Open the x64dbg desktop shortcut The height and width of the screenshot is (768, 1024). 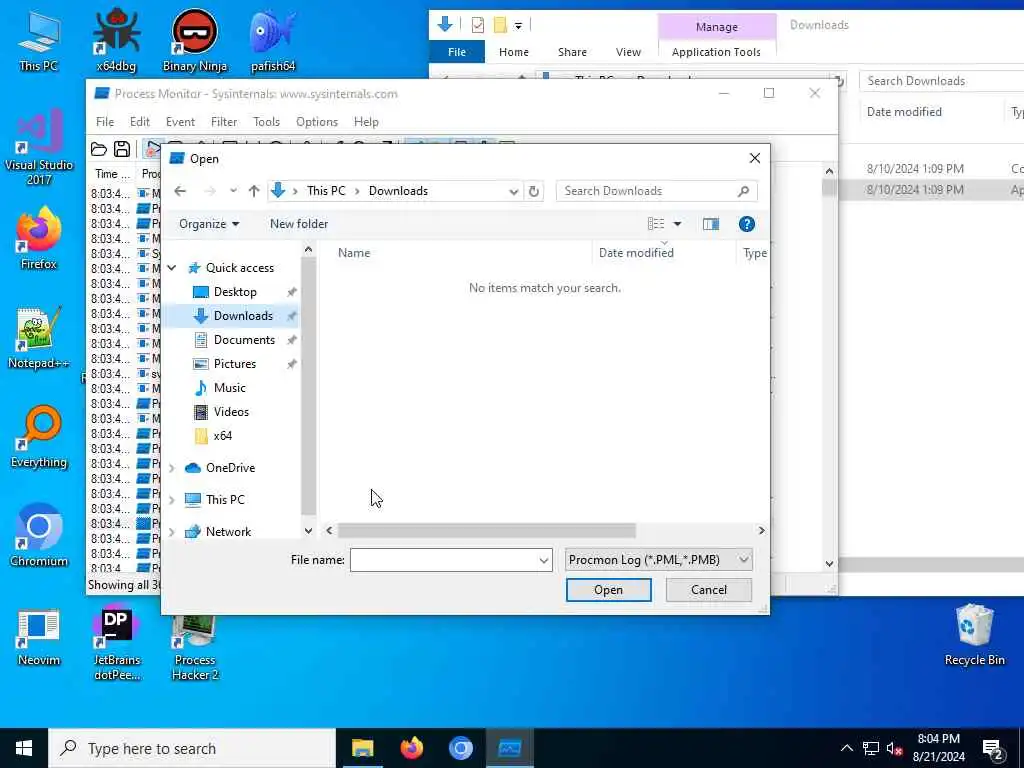[x=116, y=40]
